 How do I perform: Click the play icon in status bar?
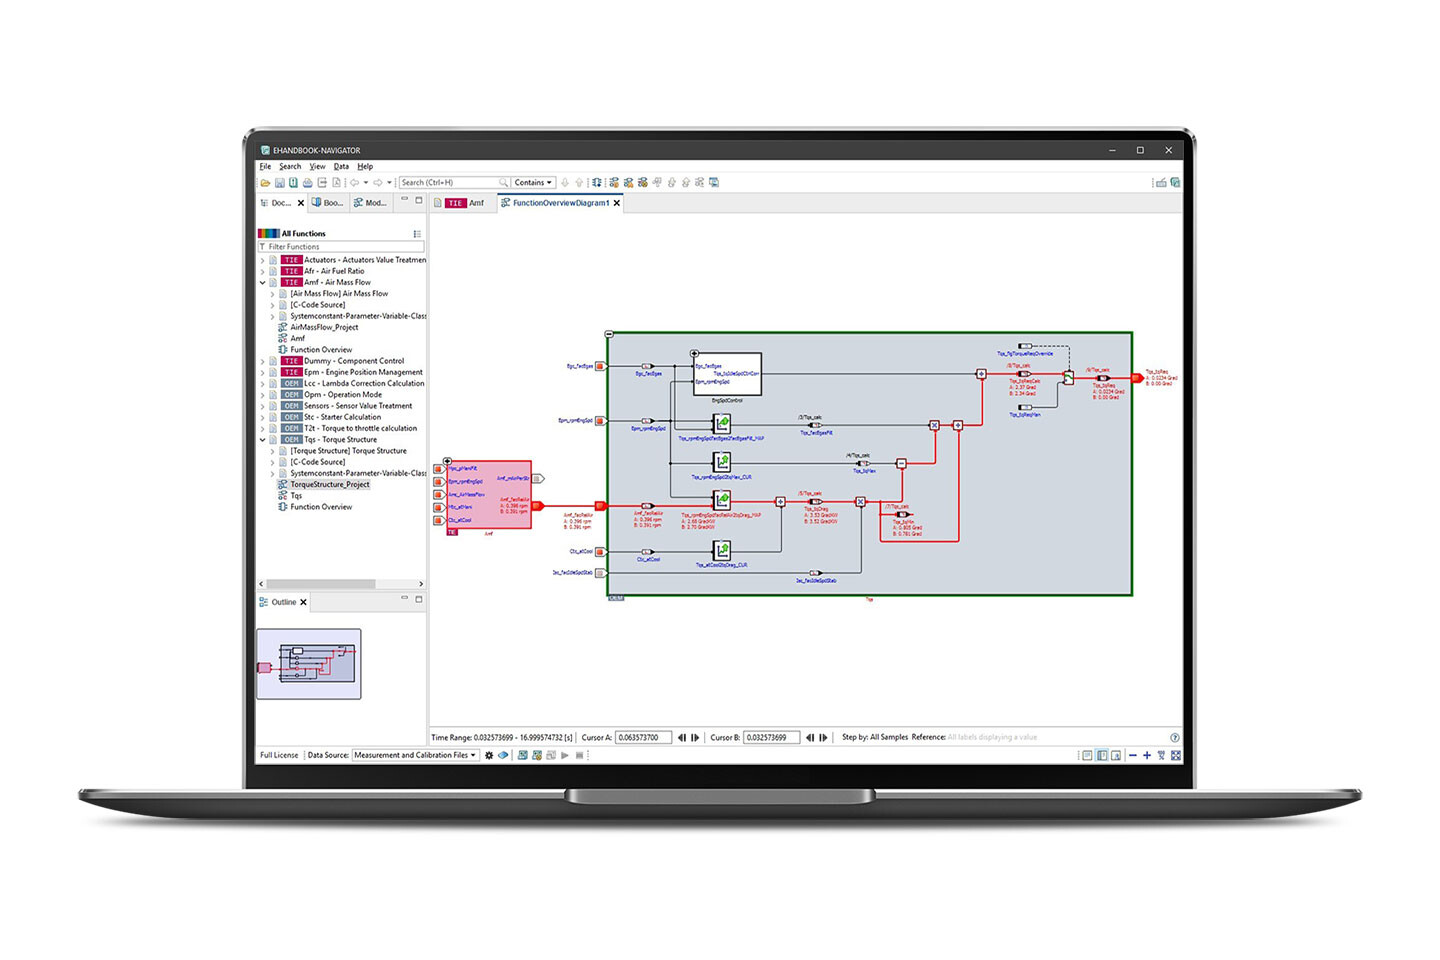(565, 755)
